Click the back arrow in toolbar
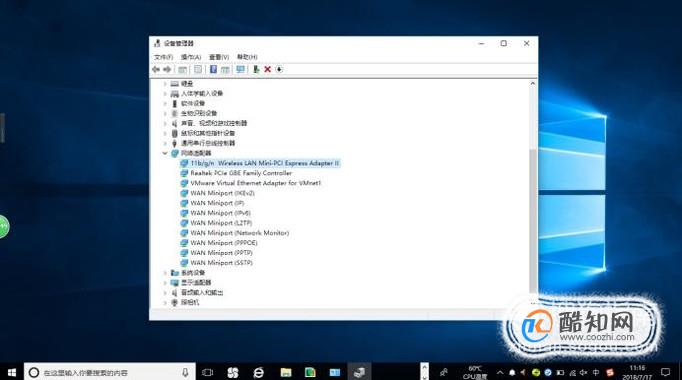The height and width of the screenshot is (380, 682). 156,69
